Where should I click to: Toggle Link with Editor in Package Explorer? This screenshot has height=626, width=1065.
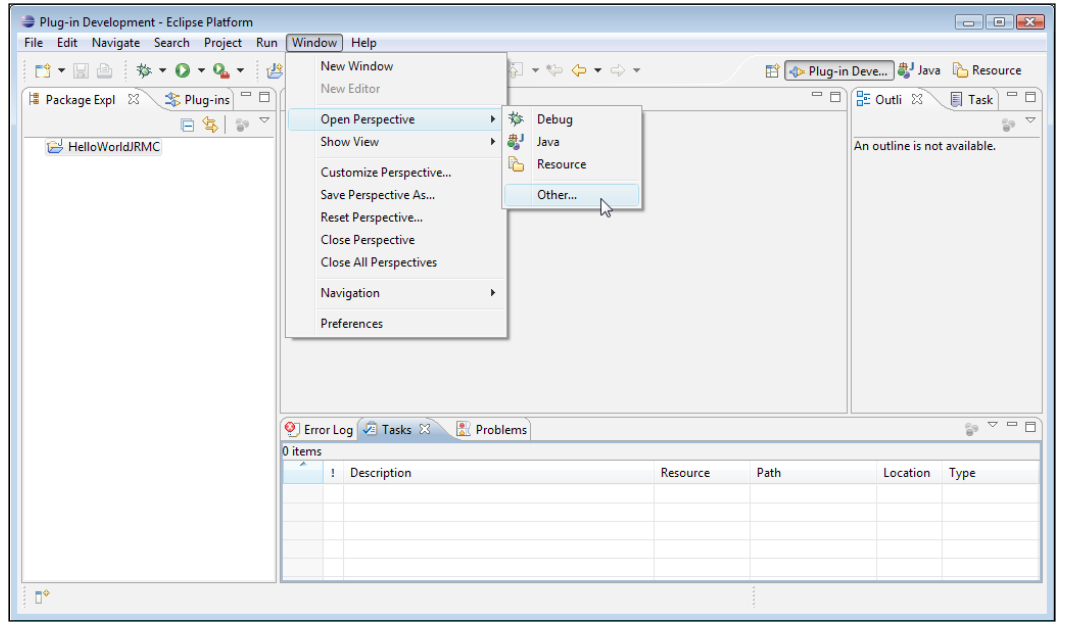(210, 125)
